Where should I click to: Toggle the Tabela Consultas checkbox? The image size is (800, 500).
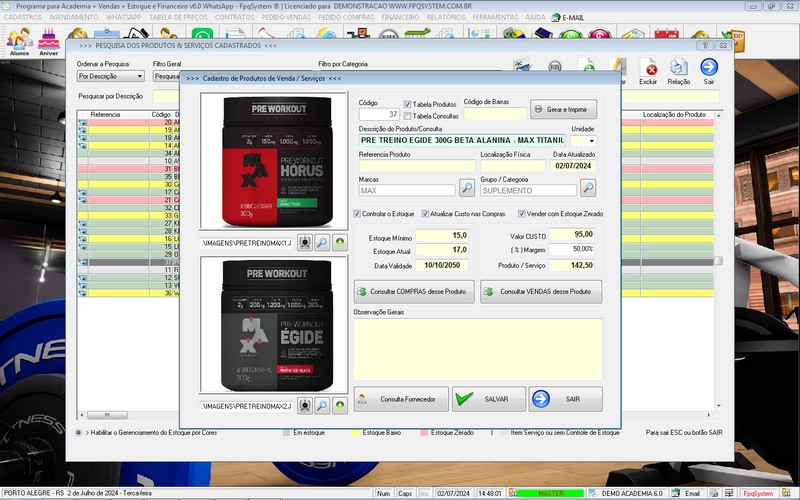(407, 116)
